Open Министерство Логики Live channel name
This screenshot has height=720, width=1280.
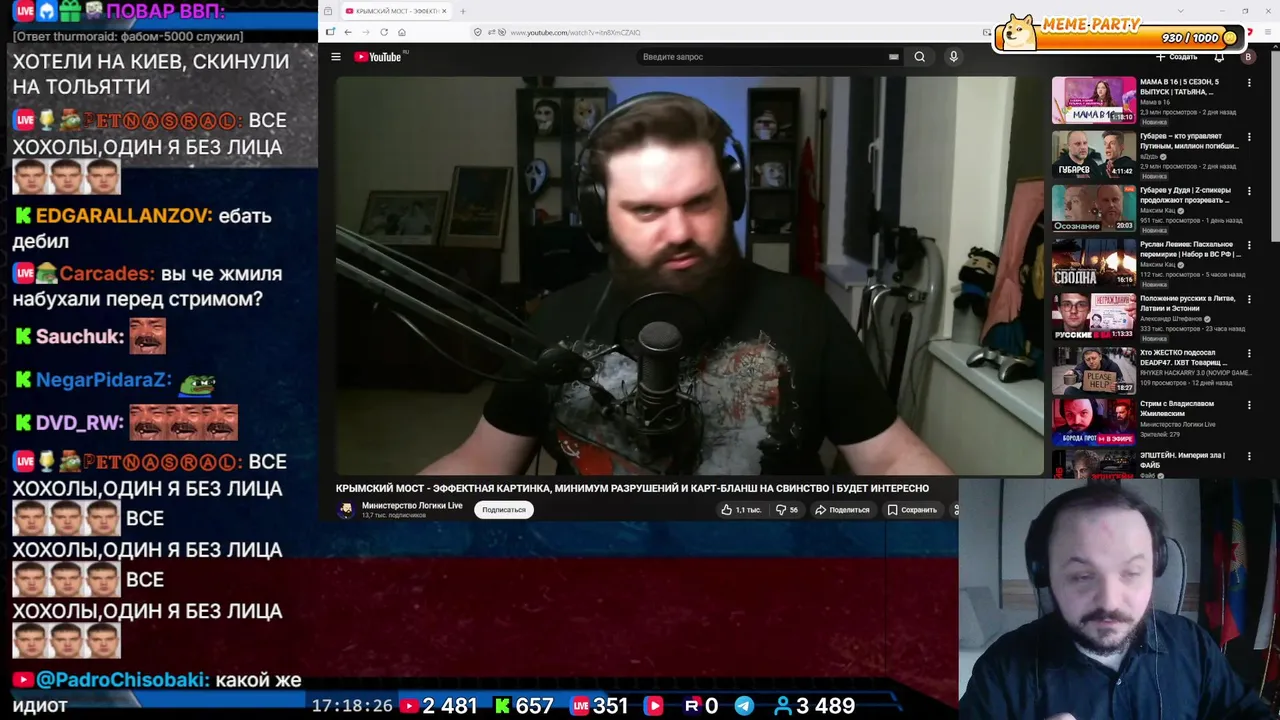click(412, 506)
